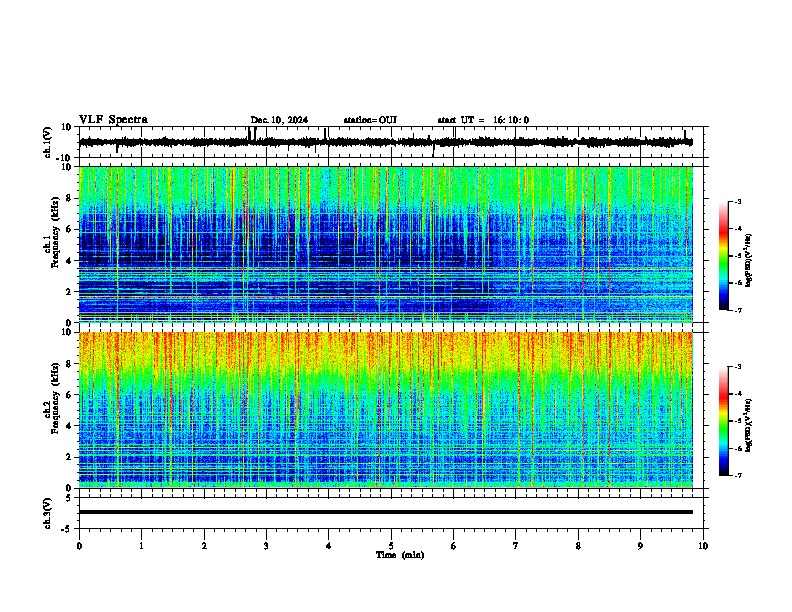Click the log(PSD) label beside ch.1 colorbar
The image size is (792, 612).
pyautogui.click(x=749, y=261)
